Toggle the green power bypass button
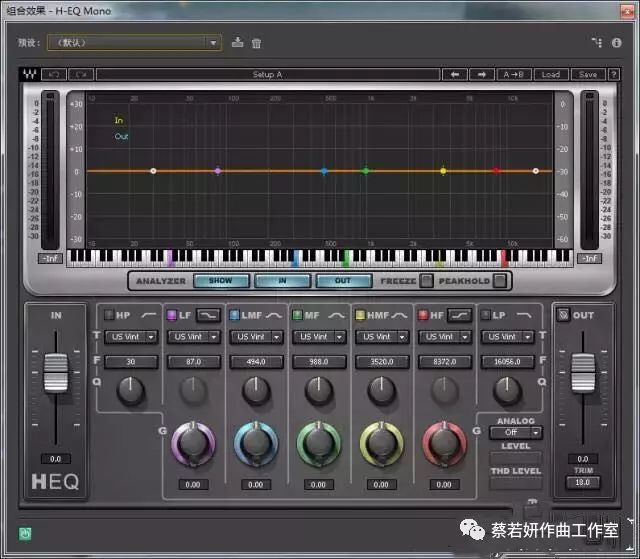Image resolution: width=640 pixels, height=559 pixels. click(25, 533)
